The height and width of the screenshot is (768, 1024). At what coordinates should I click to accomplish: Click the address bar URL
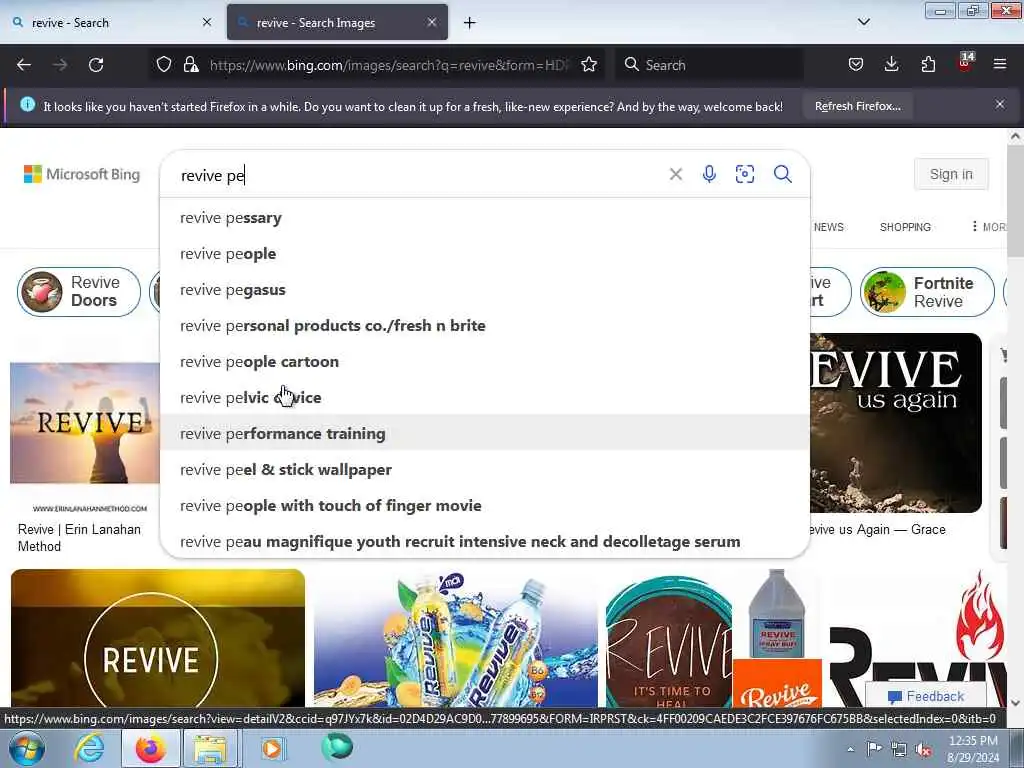[390, 65]
